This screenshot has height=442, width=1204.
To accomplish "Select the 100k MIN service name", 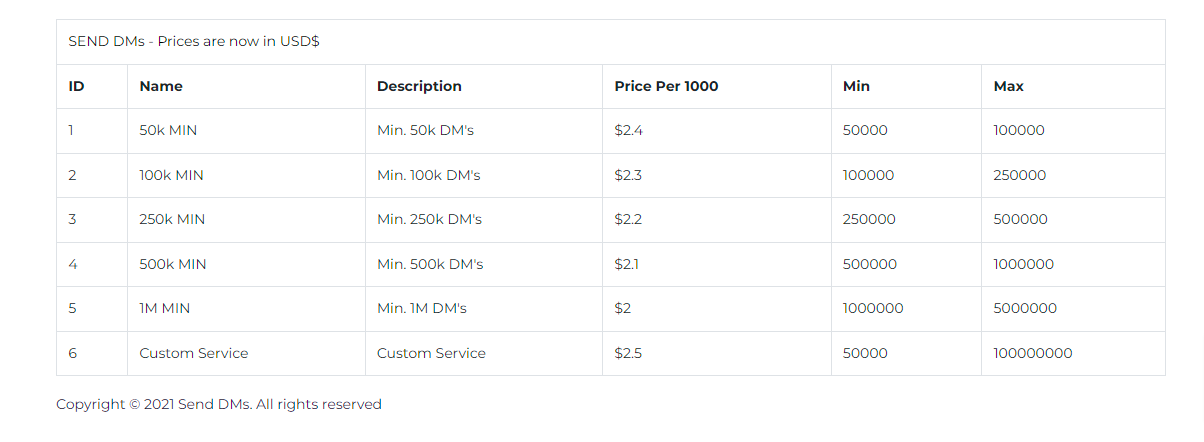I will click(171, 175).
